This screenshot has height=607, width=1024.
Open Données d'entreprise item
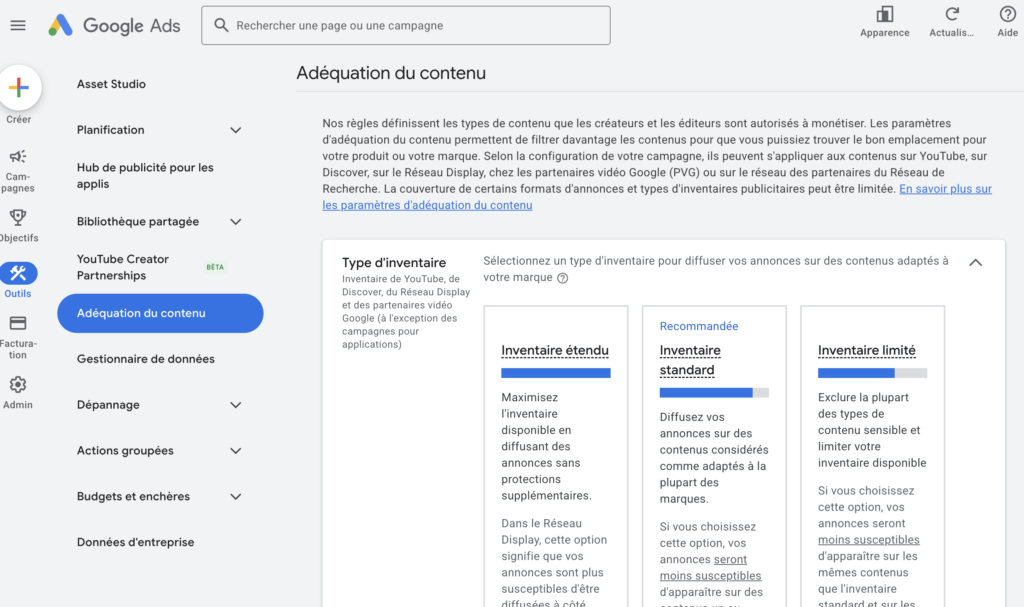click(x=135, y=542)
